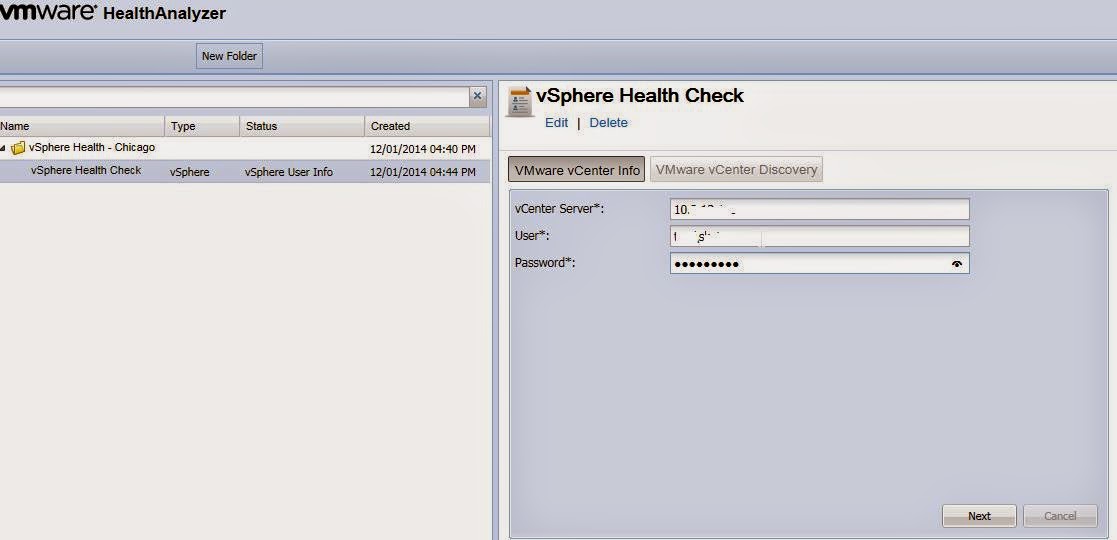This screenshot has height=540, width=1117.
Task: Sort by the Status column header
Action: 302,126
